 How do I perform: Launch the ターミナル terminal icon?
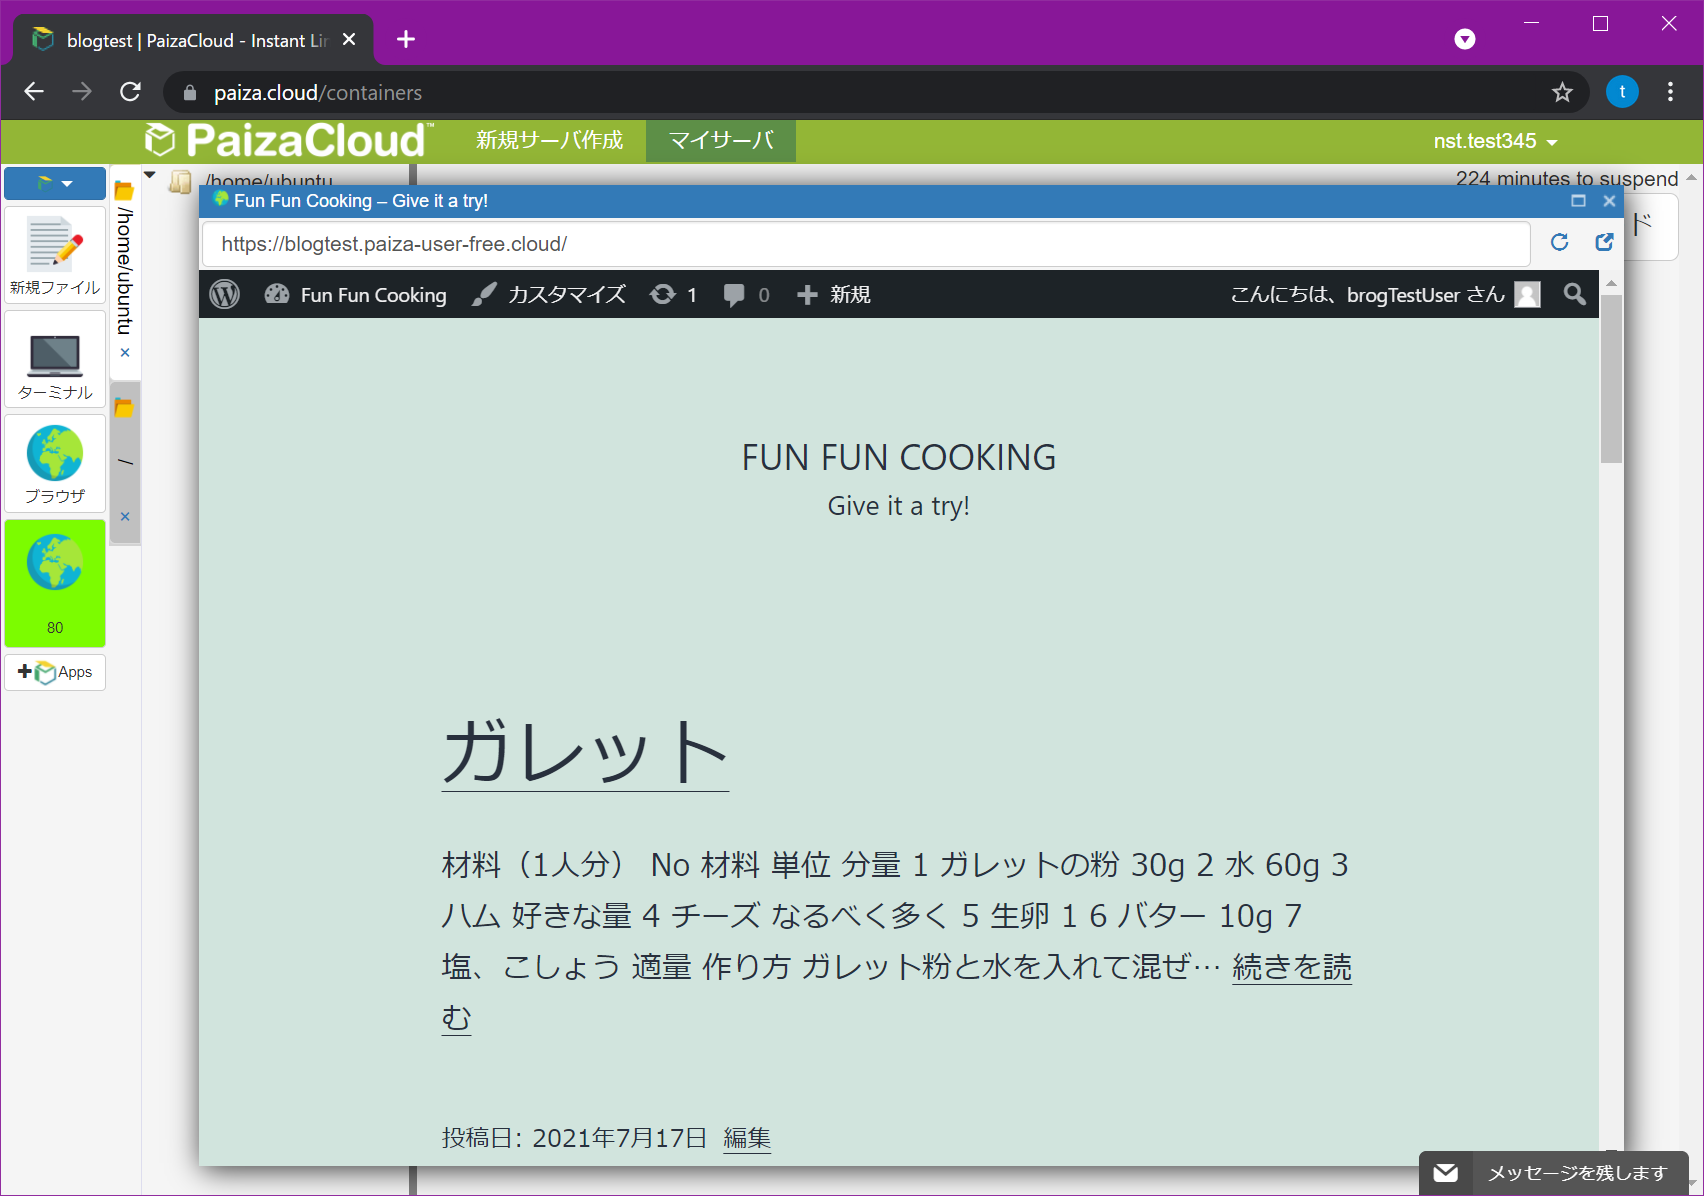click(55, 360)
